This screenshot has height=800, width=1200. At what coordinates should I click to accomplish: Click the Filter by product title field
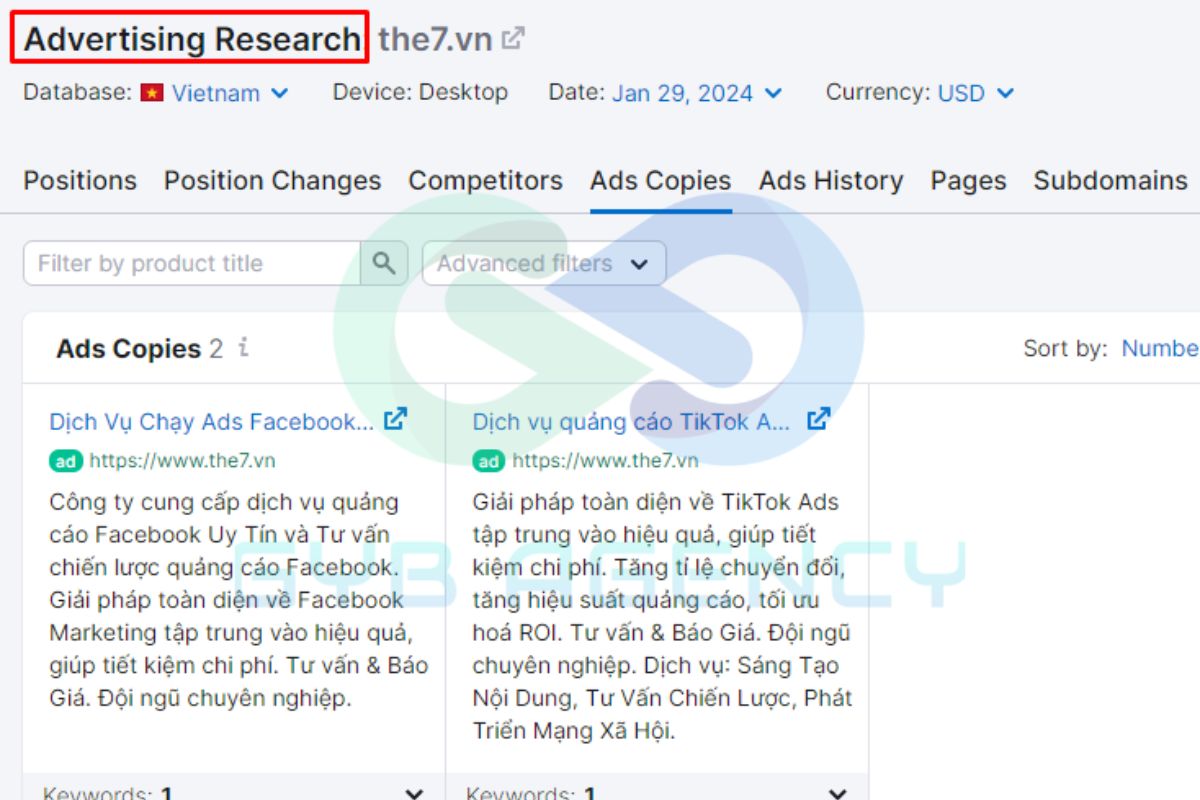(x=192, y=263)
